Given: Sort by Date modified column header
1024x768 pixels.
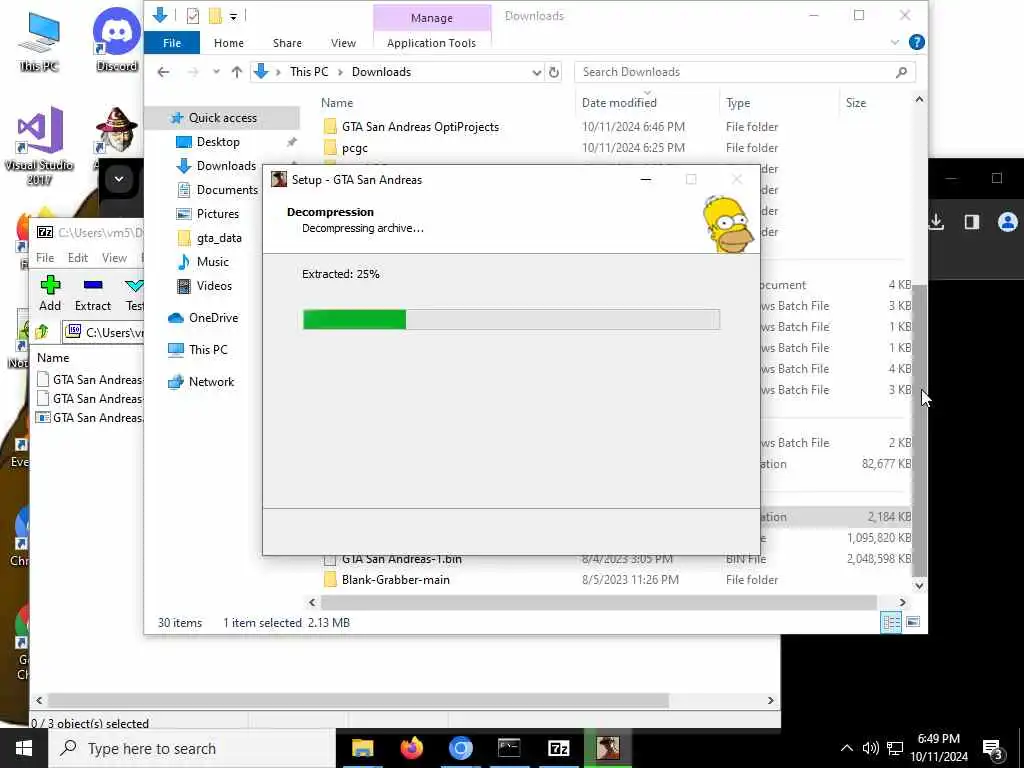Looking at the screenshot, I should pyautogui.click(x=619, y=103).
